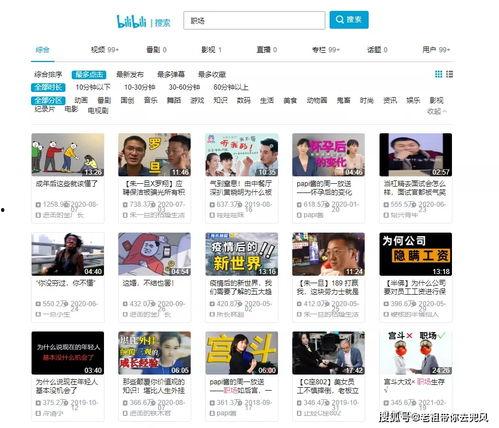Open the yellow 宫斗 thumbnail lasting 06:00
Screen dimensions: 499x428
[242, 353]
